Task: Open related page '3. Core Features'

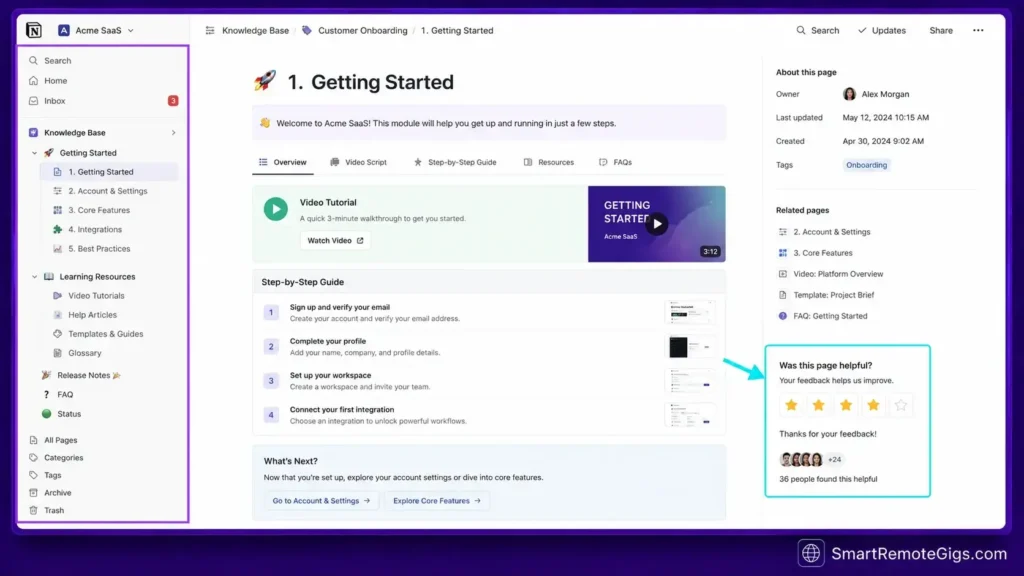Action: (815, 253)
